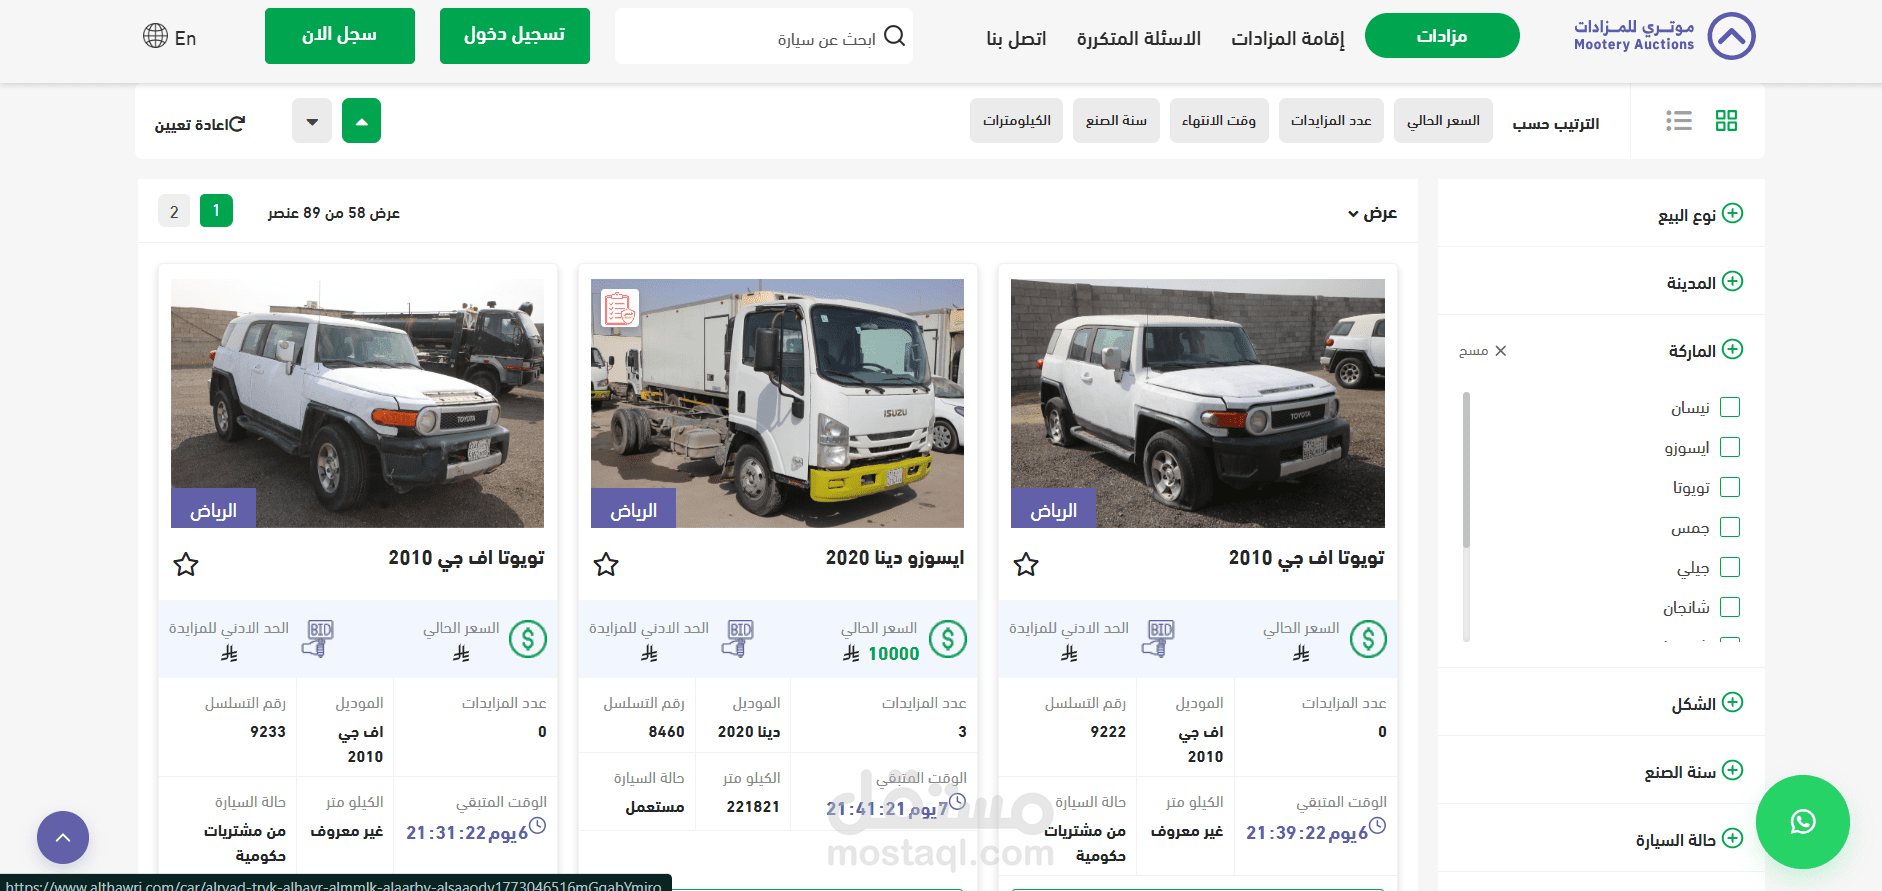Click clock icon on Toyota 9222 remaining time
The width and height of the screenshot is (1882, 891).
click(1377, 825)
